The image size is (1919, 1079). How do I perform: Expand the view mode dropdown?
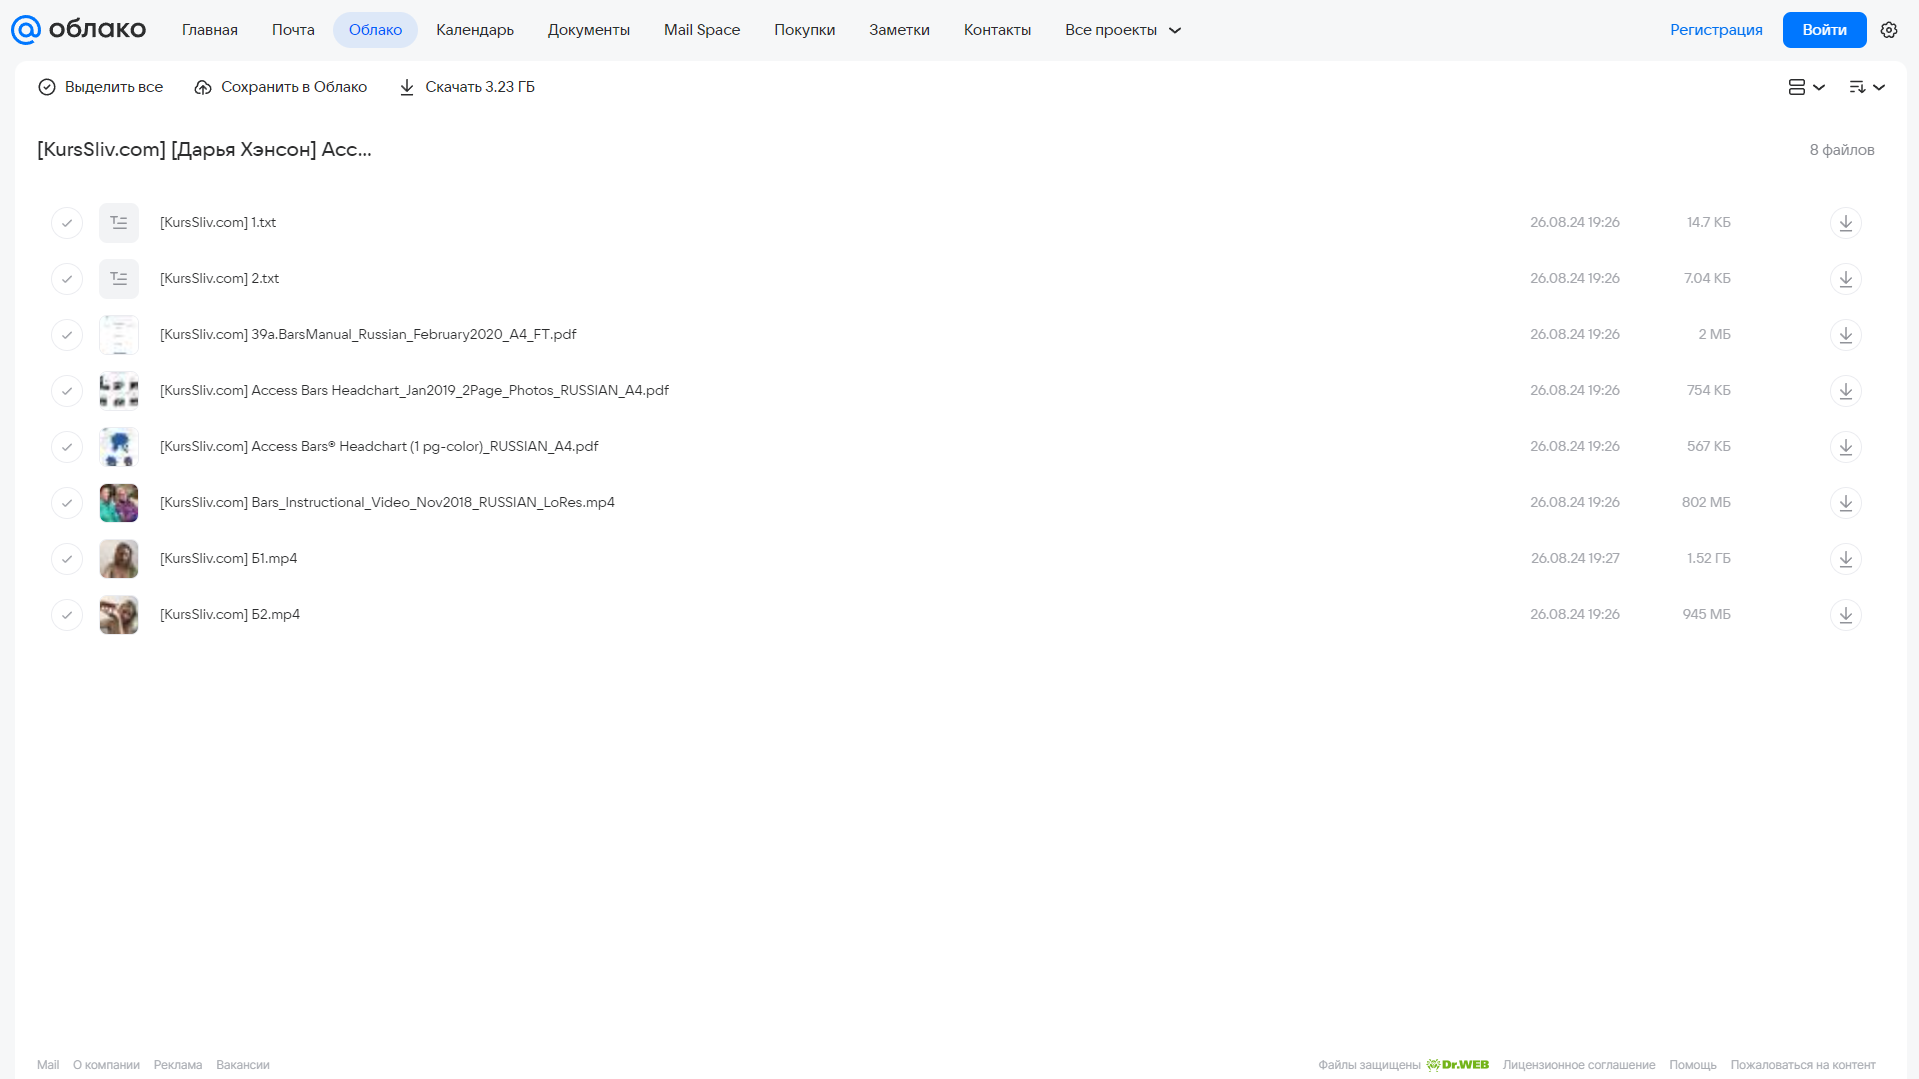1806,87
